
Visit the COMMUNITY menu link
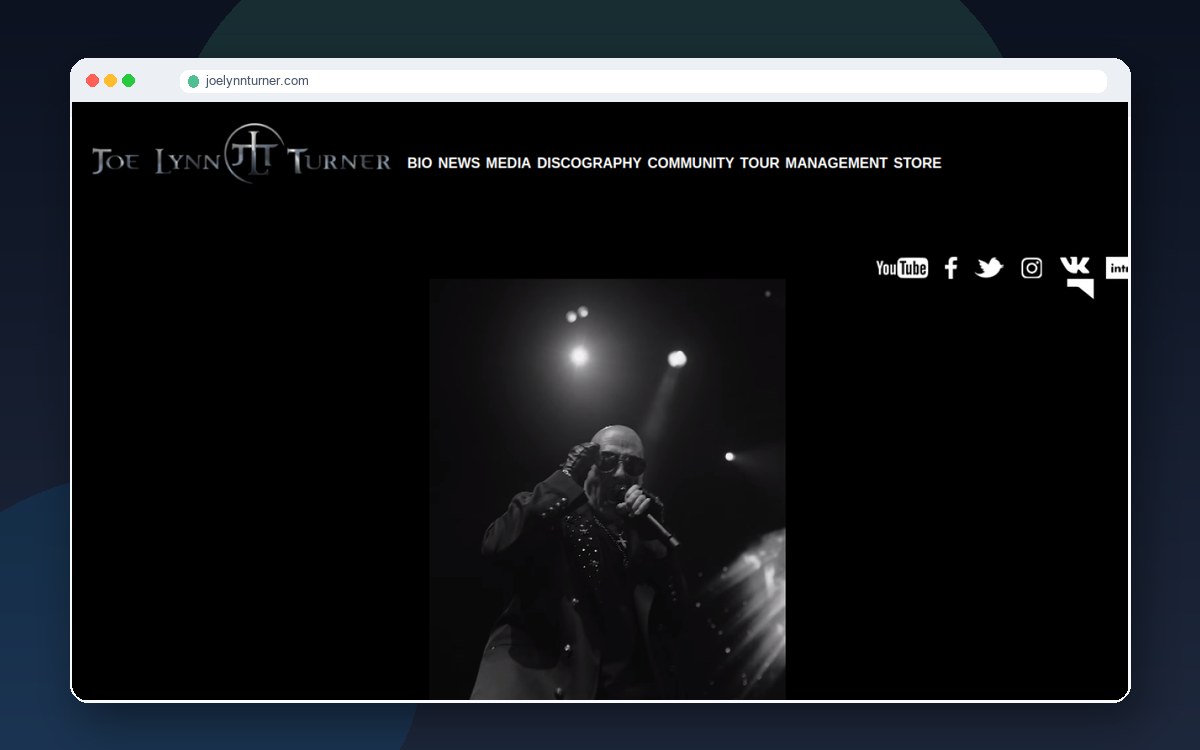691,163
